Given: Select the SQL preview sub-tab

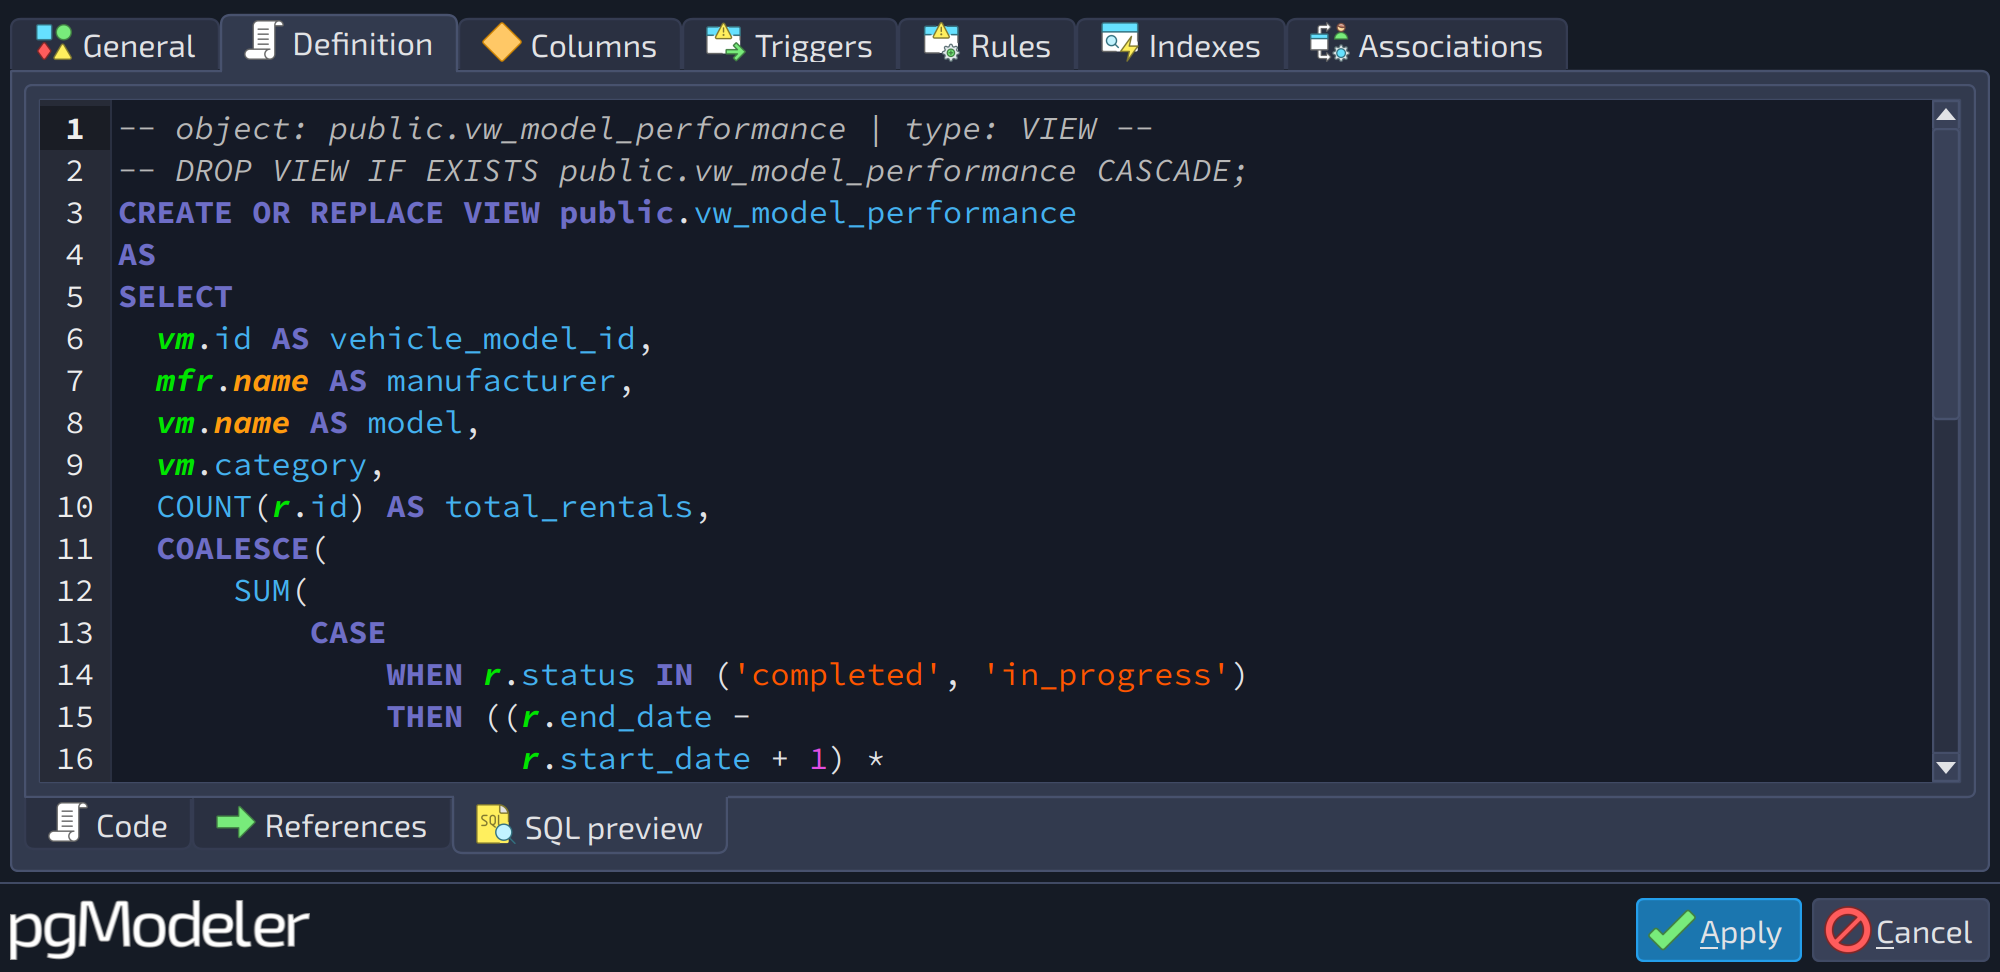Looking at the screenshot, I should (590, 826).
